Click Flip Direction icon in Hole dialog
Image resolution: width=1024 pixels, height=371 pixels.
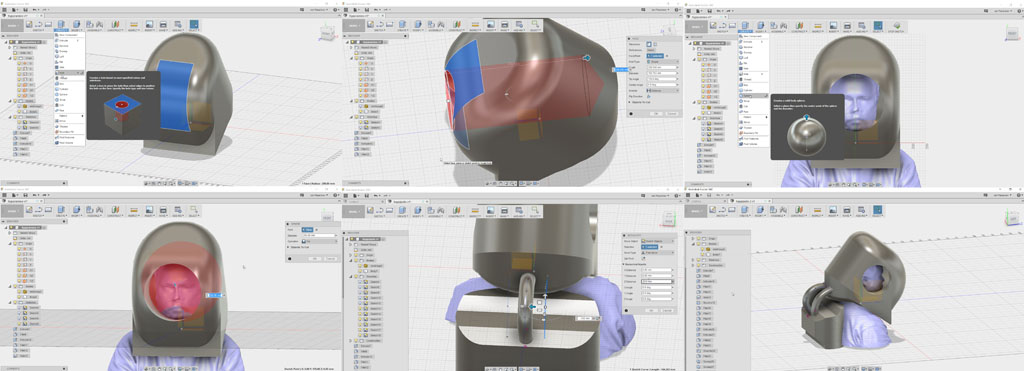[x=648, y=96]
